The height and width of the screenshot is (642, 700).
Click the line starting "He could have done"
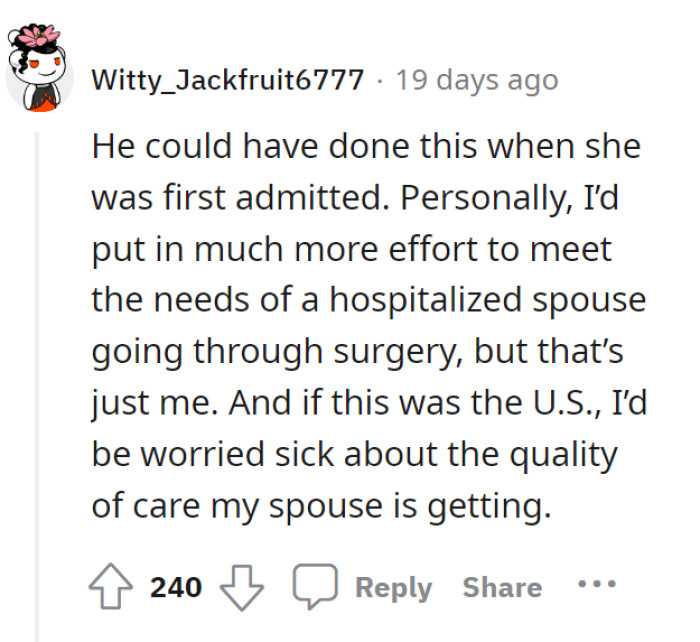[365, 146]
